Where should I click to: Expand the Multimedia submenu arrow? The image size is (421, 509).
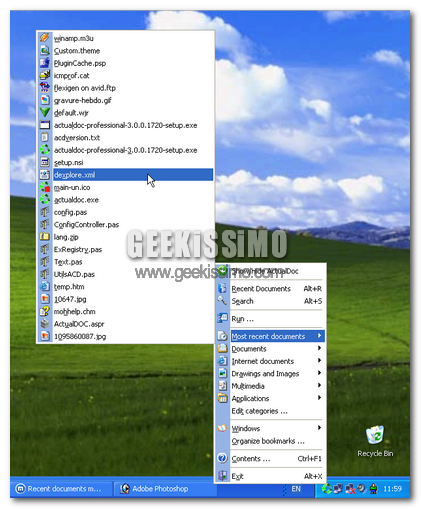319,385
